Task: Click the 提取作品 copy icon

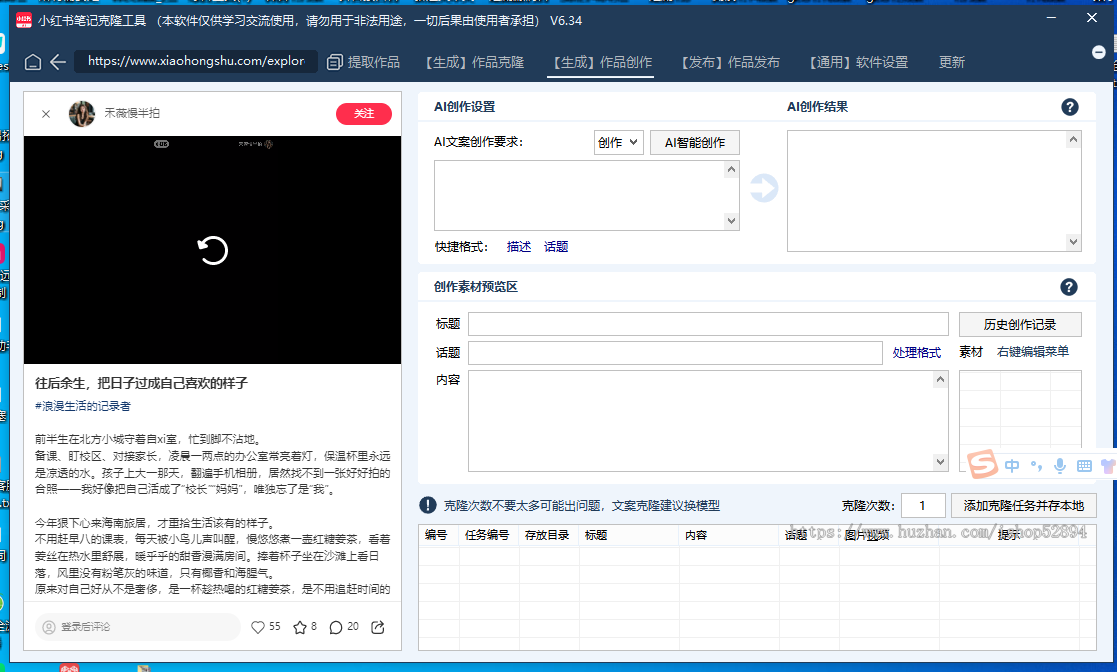Action: tap(334, 63)
